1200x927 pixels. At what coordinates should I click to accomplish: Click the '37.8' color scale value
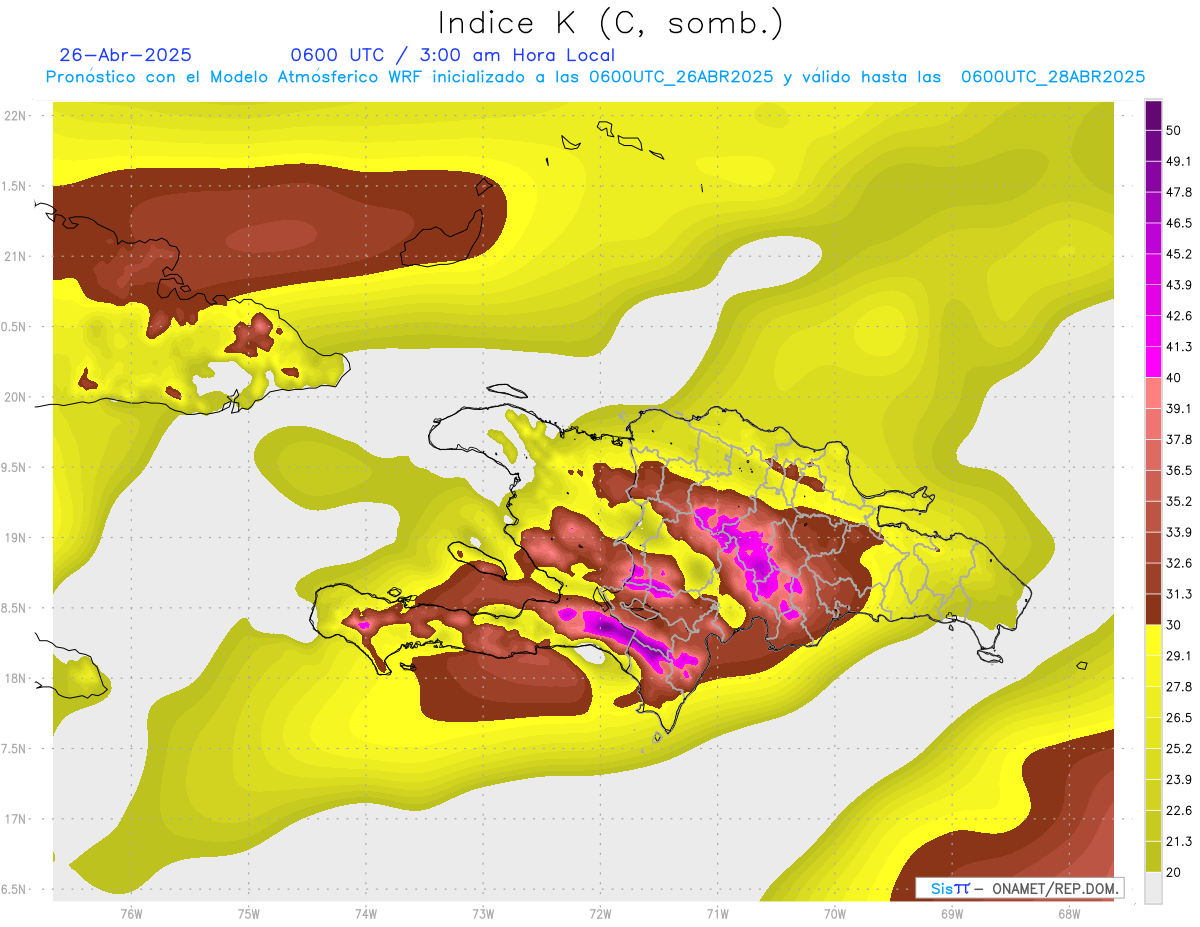click(1178, 439)
